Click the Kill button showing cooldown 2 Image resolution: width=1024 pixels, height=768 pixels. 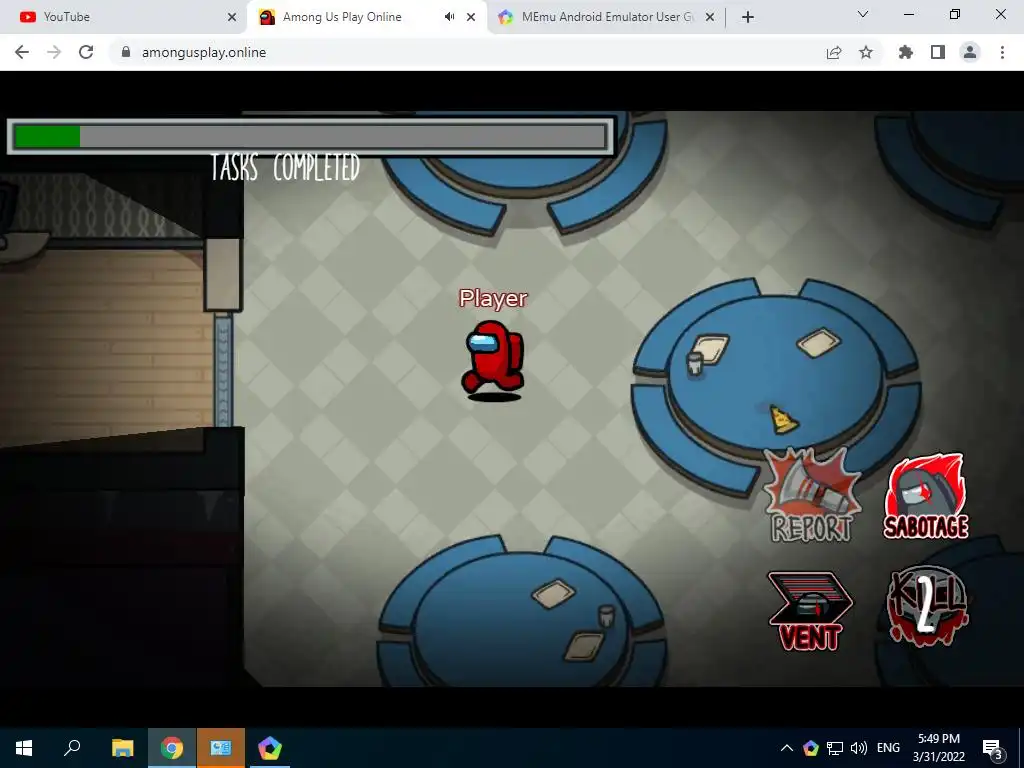[927, 605]
